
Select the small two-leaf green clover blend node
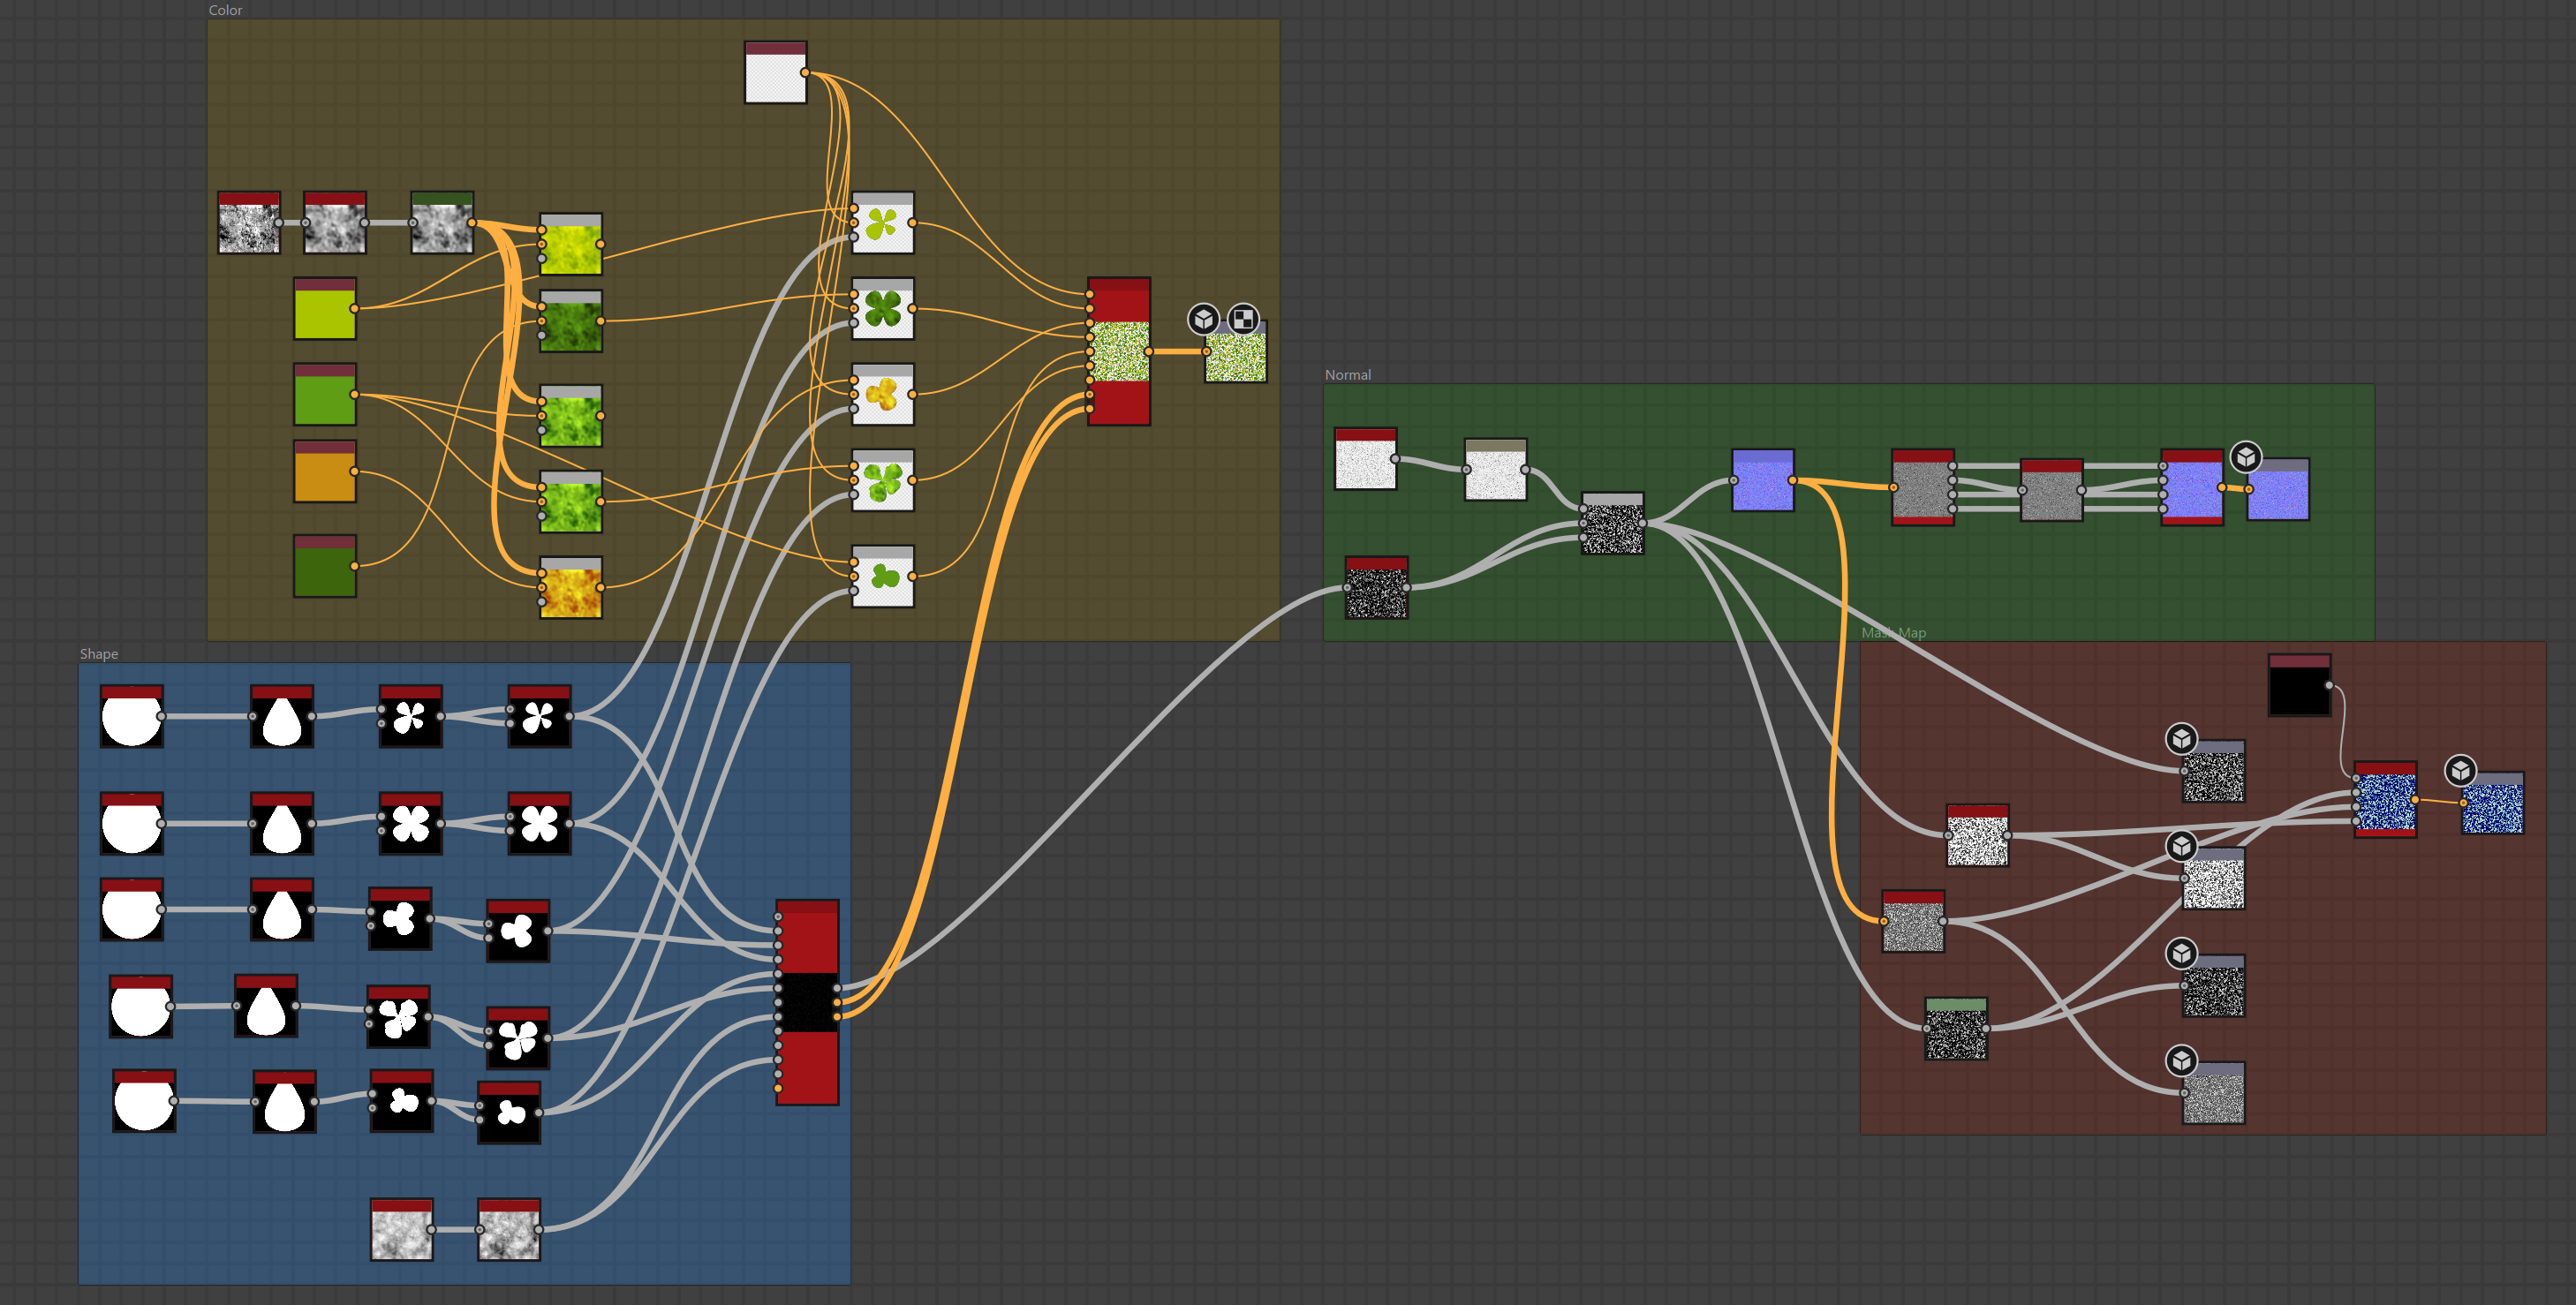[883, 576]
